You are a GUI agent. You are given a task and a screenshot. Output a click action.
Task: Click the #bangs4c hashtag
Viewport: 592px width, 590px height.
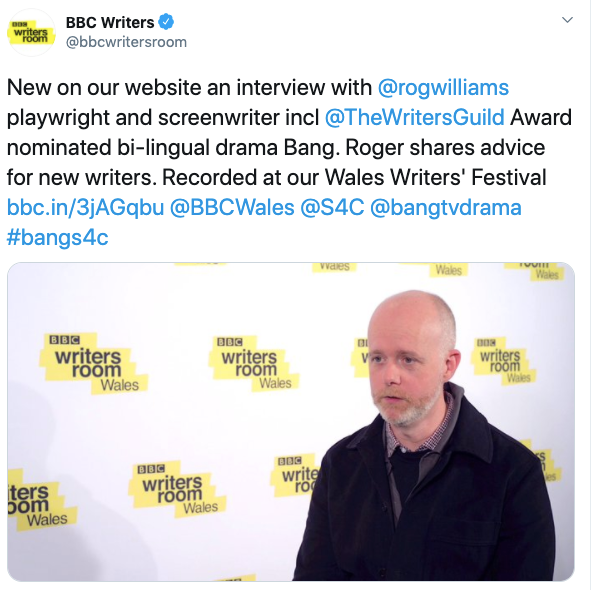(57, 238)
